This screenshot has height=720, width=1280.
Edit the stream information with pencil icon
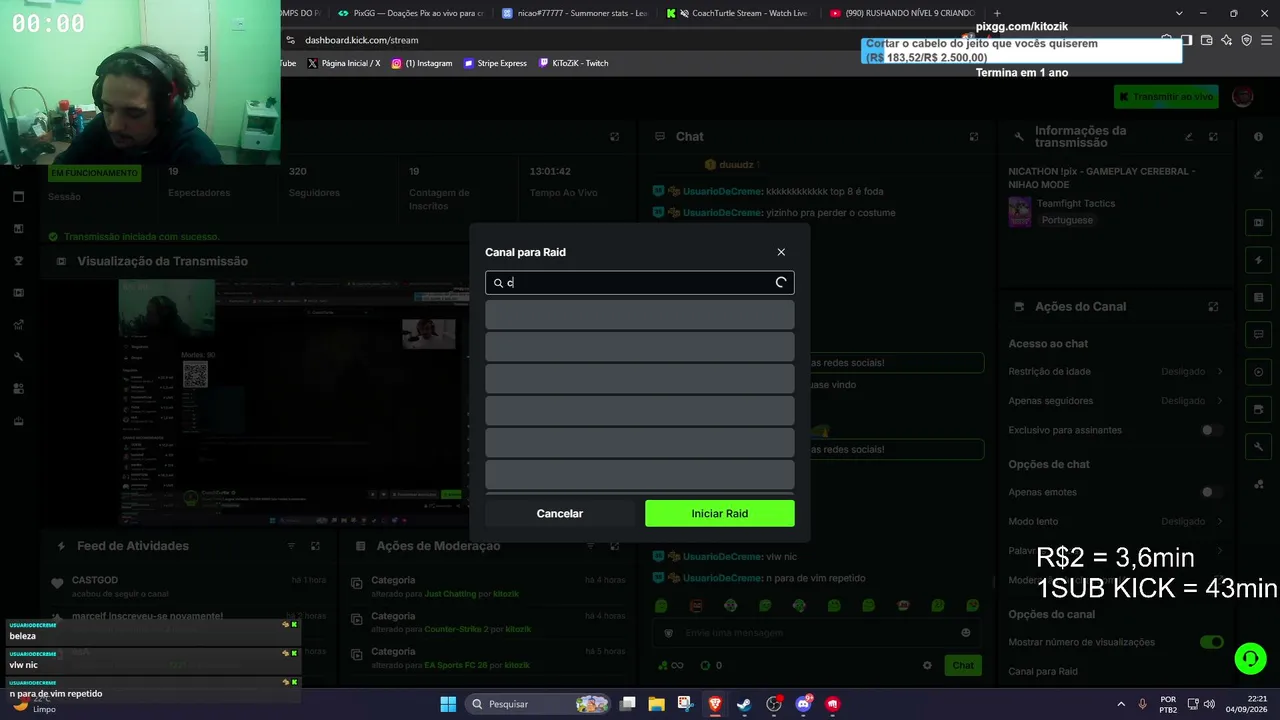1189,136
